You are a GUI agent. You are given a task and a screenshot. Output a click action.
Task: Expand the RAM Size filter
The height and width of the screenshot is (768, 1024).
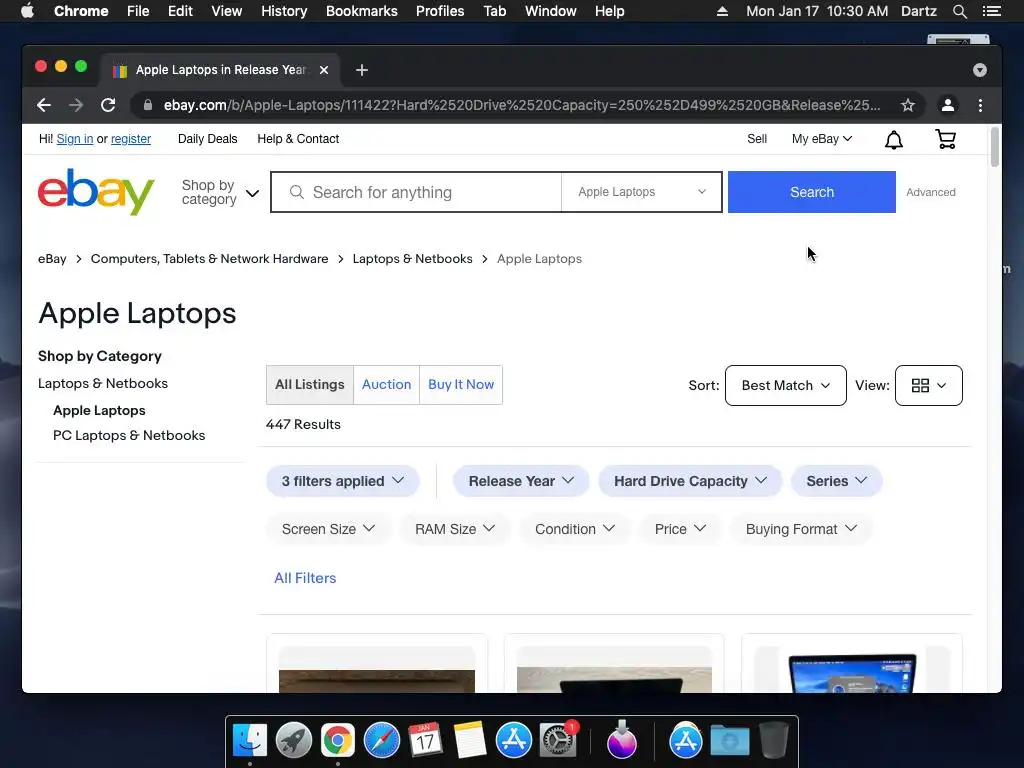point(455,529)
